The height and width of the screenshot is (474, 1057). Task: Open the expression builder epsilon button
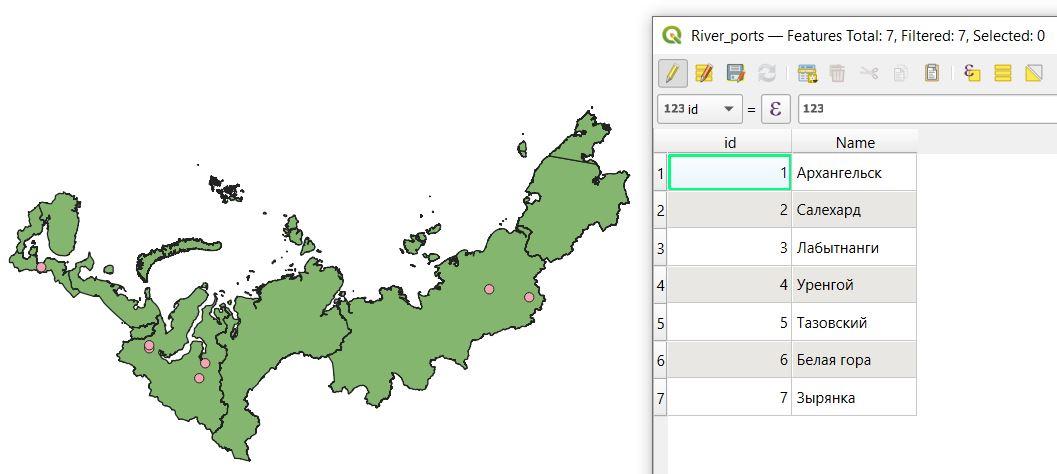coord(776,108)
